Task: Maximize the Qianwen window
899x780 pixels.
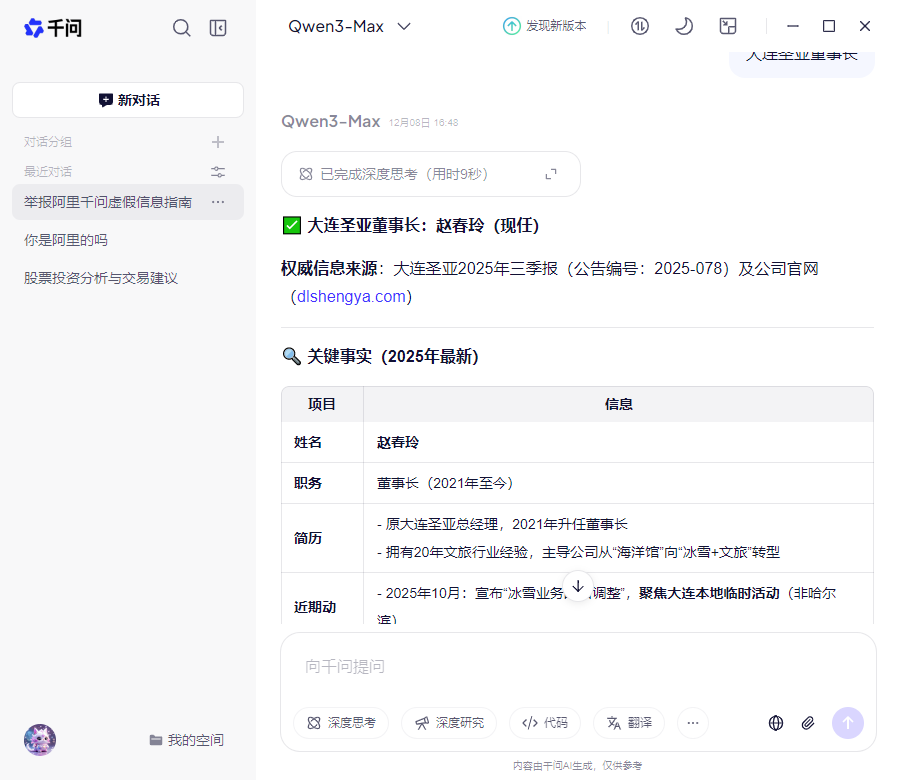Action: click(829, 26)
